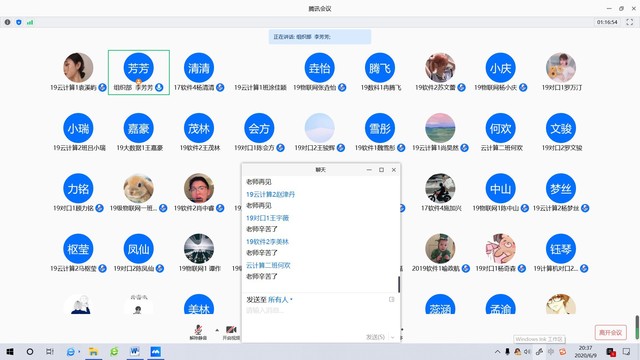Check the green network signal bars icon
This screenshot has width=640, height=360.
[30, 22]
